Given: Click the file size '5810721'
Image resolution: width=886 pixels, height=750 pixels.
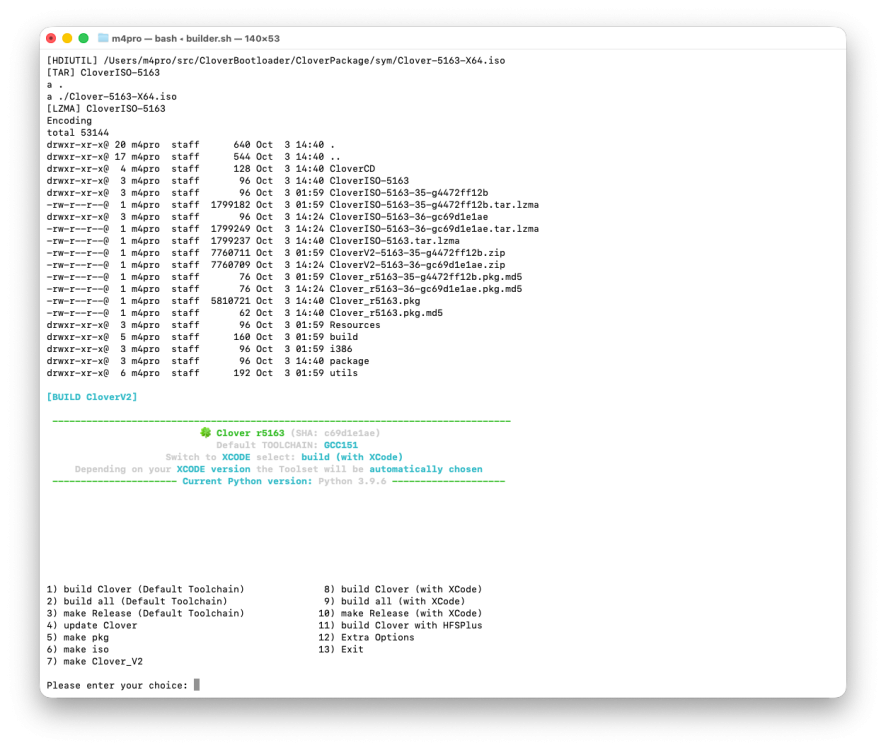Looking at the screenshot, I should pos(231,301).
